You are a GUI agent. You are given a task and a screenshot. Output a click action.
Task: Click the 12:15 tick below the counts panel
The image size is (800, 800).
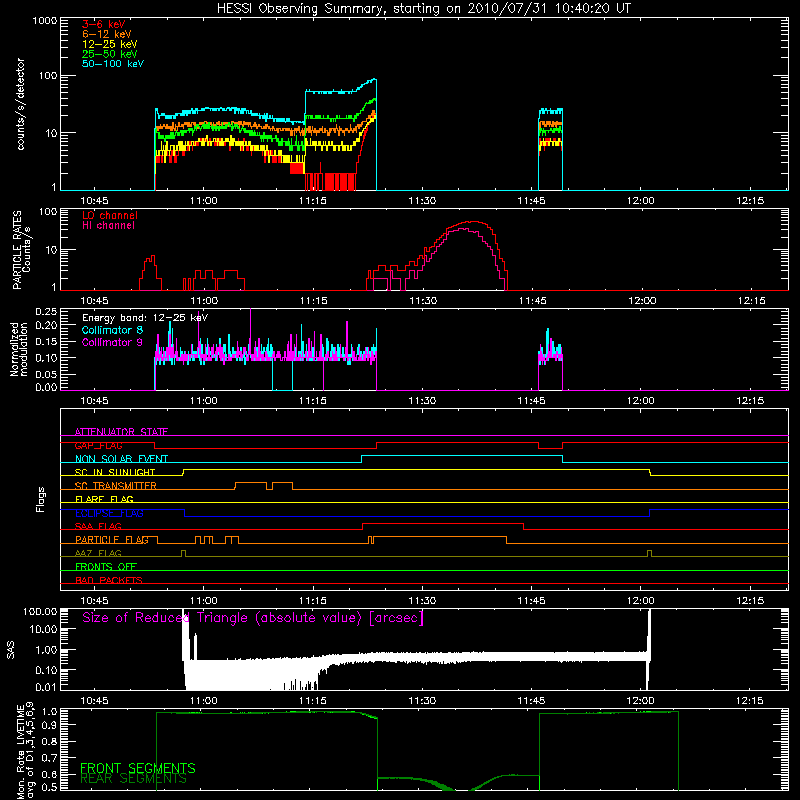click(750, 201)
